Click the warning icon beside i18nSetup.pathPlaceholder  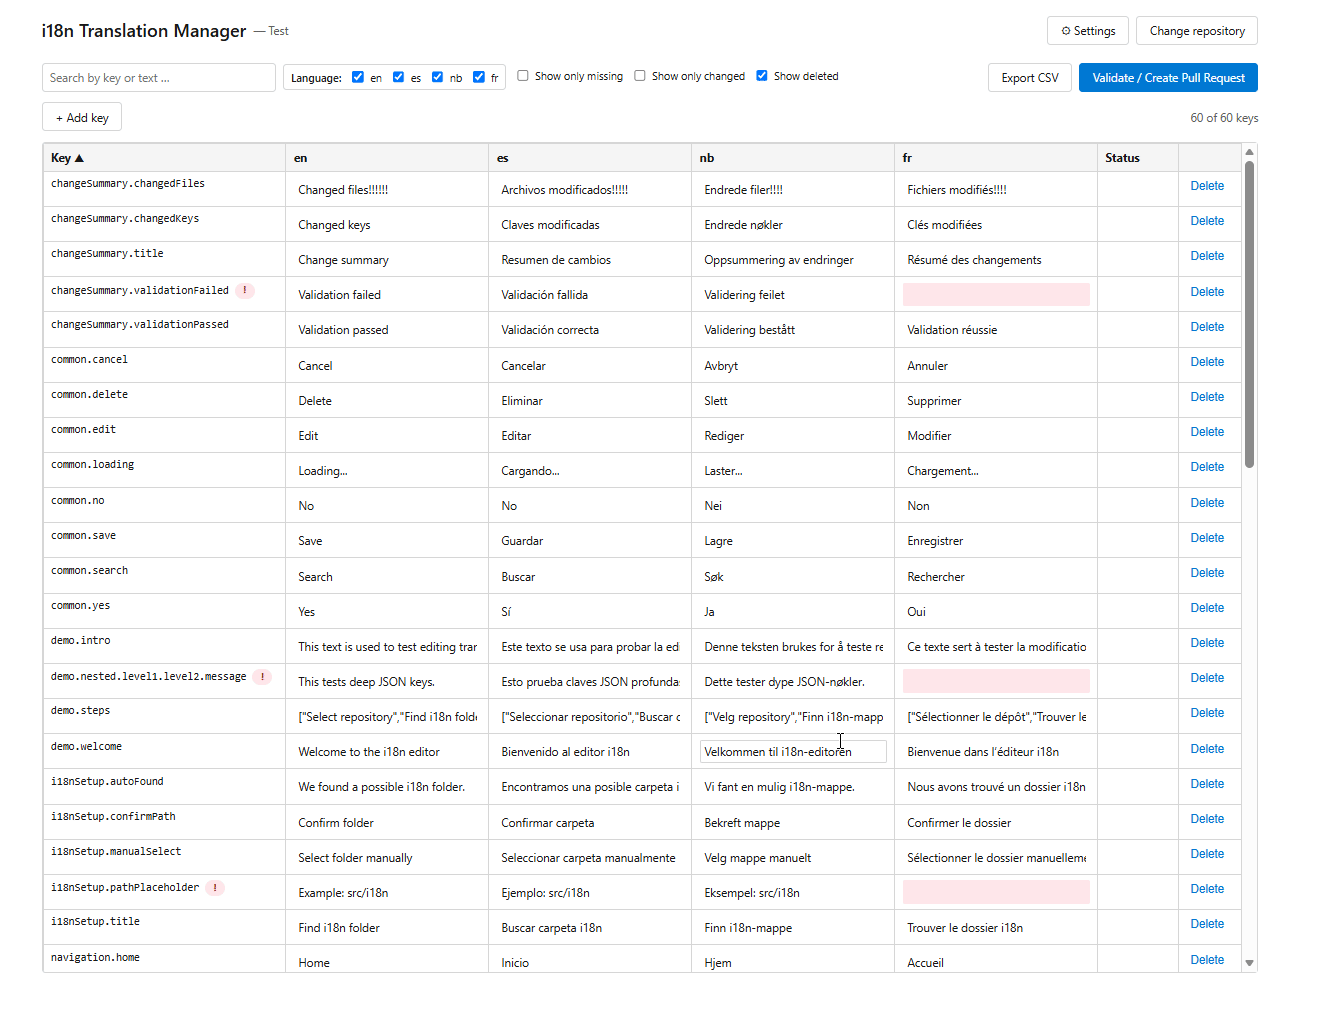(215, 888)
